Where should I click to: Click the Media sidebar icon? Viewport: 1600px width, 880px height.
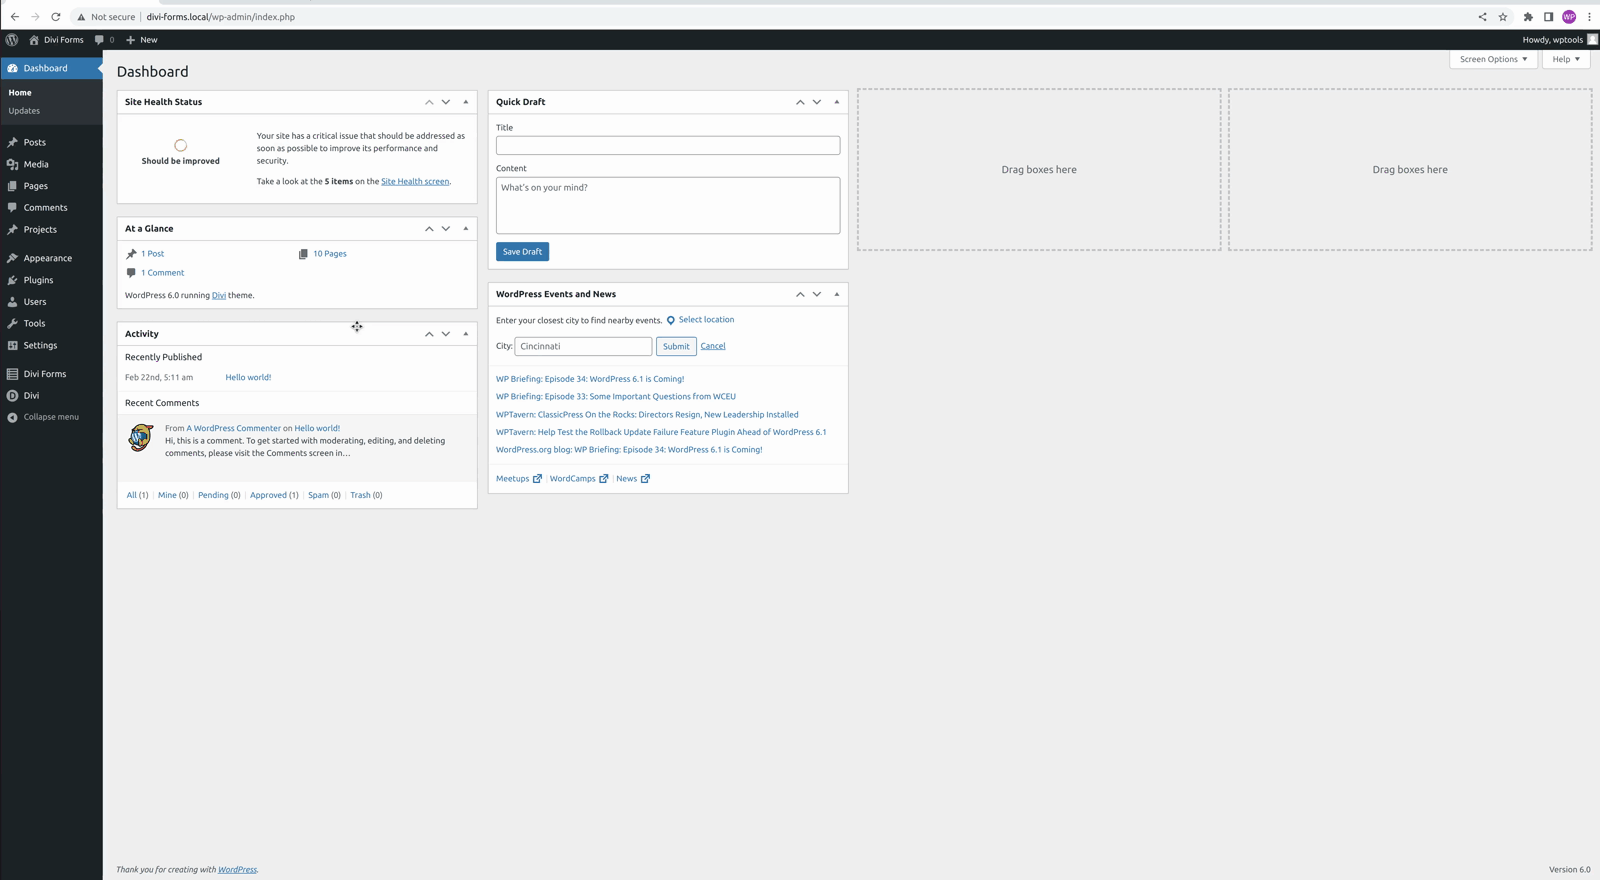point(12,164)
